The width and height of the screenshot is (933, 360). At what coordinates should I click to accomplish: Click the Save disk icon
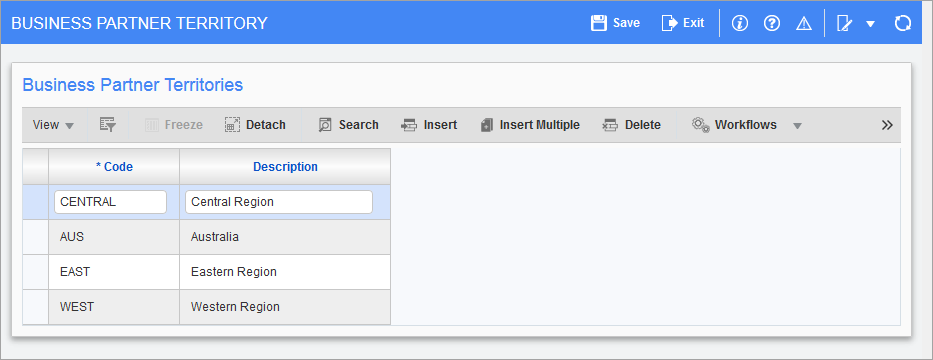(598, 23)
